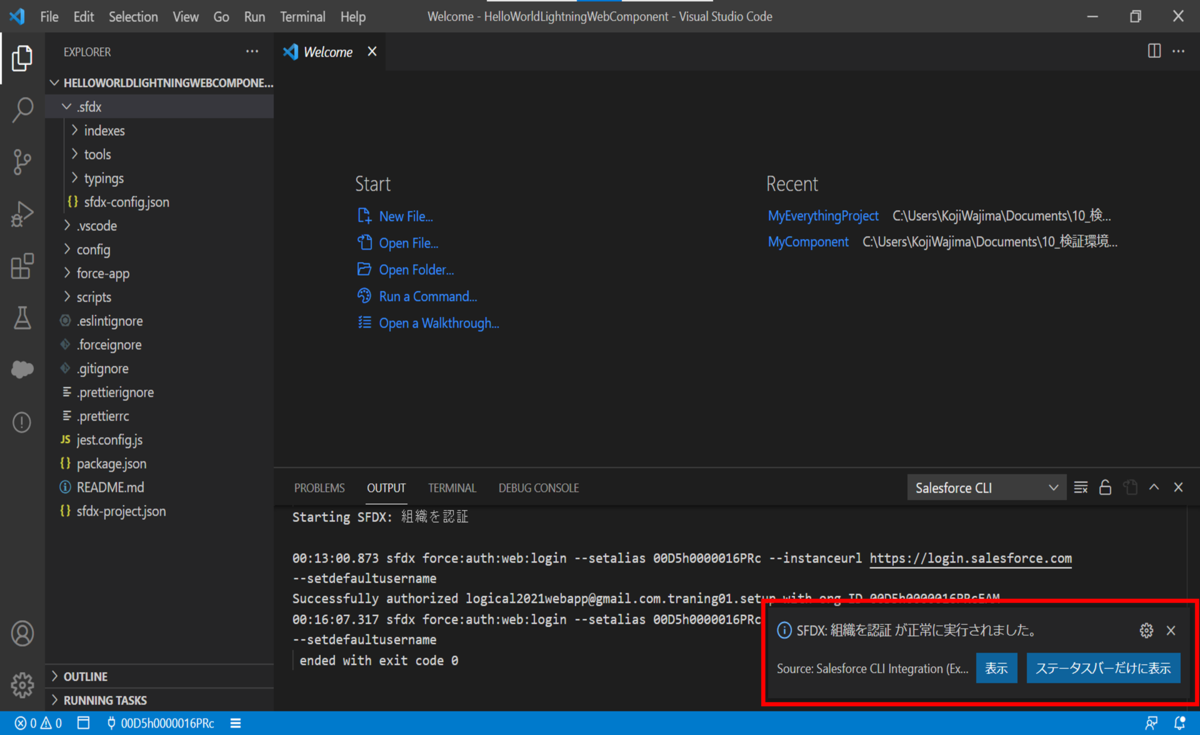Open the Manage gear in activity bar
The width and height of the screenshot is (1200, 735).
click(x=22, y=685)
